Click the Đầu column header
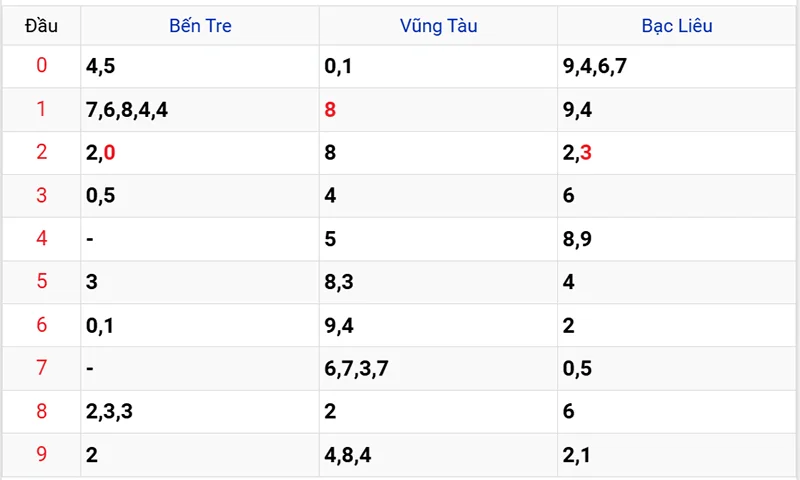The width and height of the screenshot is (800, 480). [41, 26]
